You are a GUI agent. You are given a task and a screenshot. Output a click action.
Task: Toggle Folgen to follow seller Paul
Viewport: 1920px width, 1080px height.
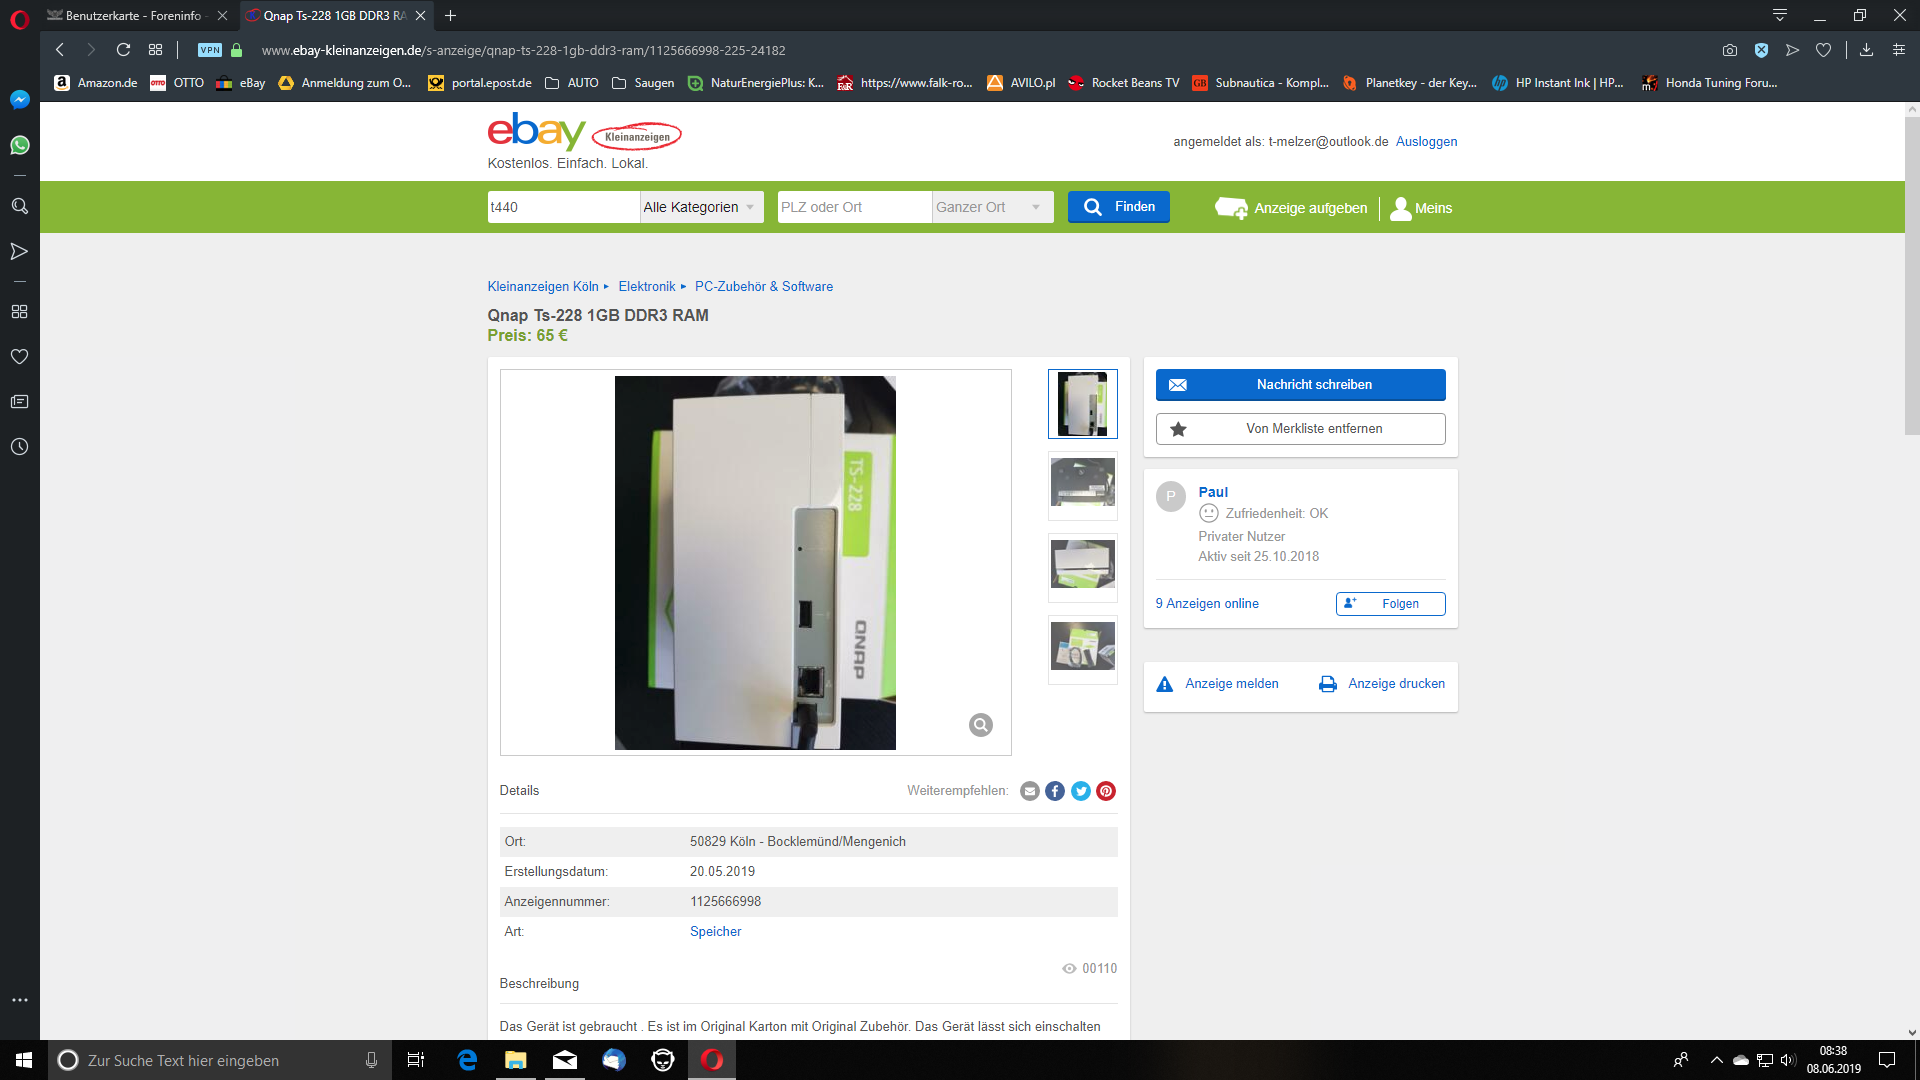[1390, 604]
